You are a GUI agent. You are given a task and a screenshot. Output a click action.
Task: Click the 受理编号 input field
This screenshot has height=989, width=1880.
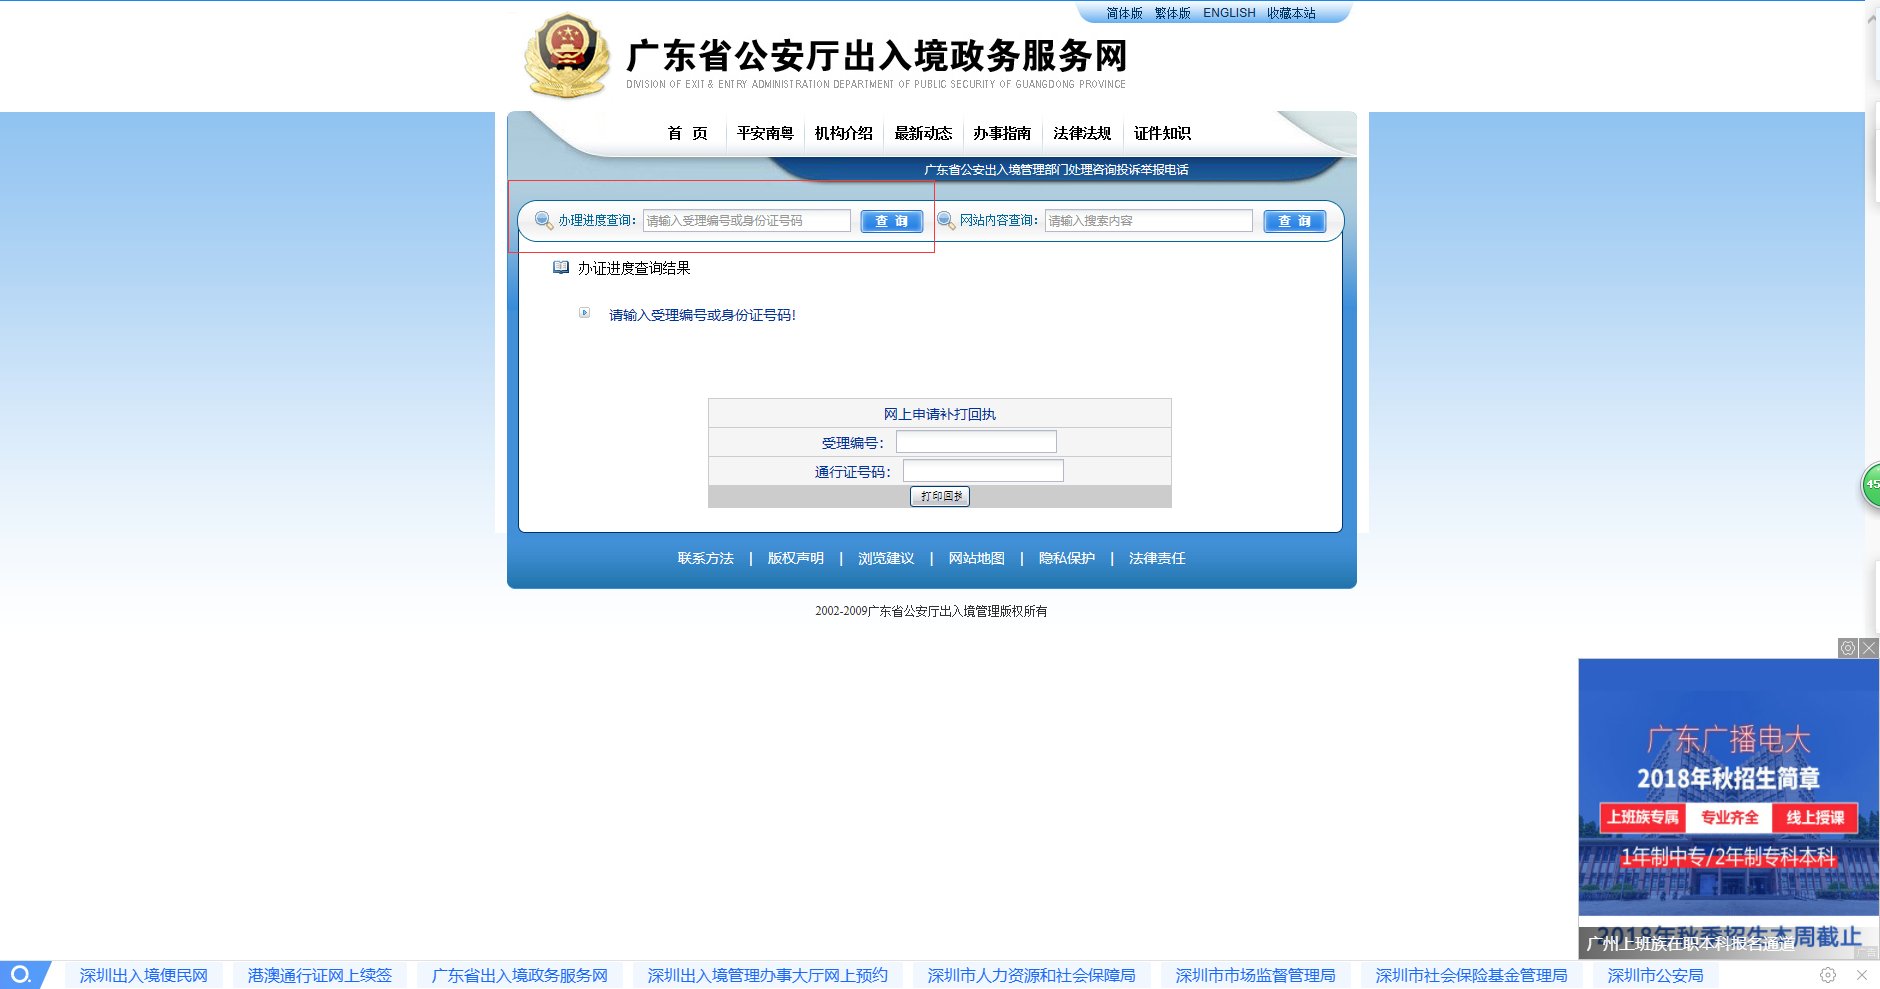coord(975,441)
